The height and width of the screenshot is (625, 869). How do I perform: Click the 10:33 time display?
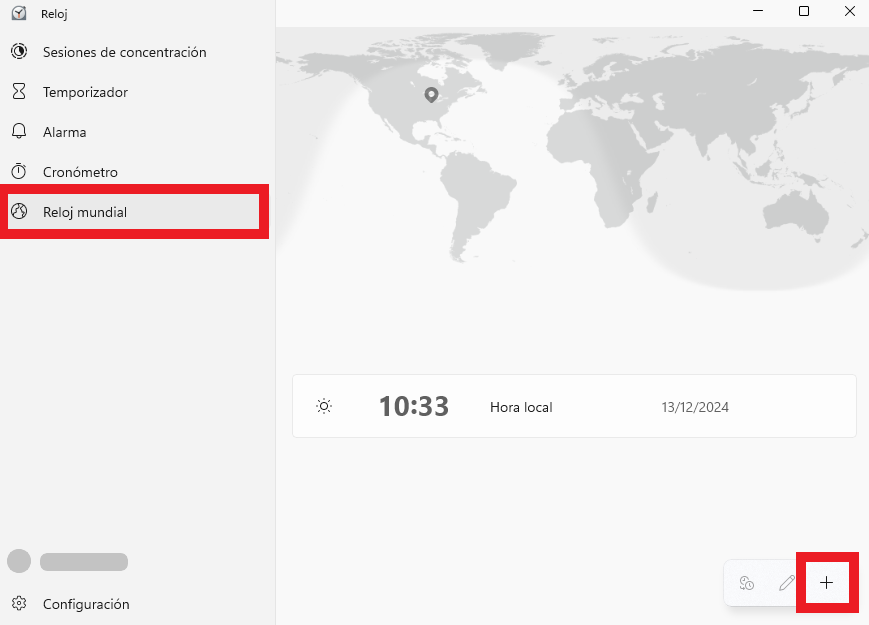pyautogui.click(x=413, y=407)
